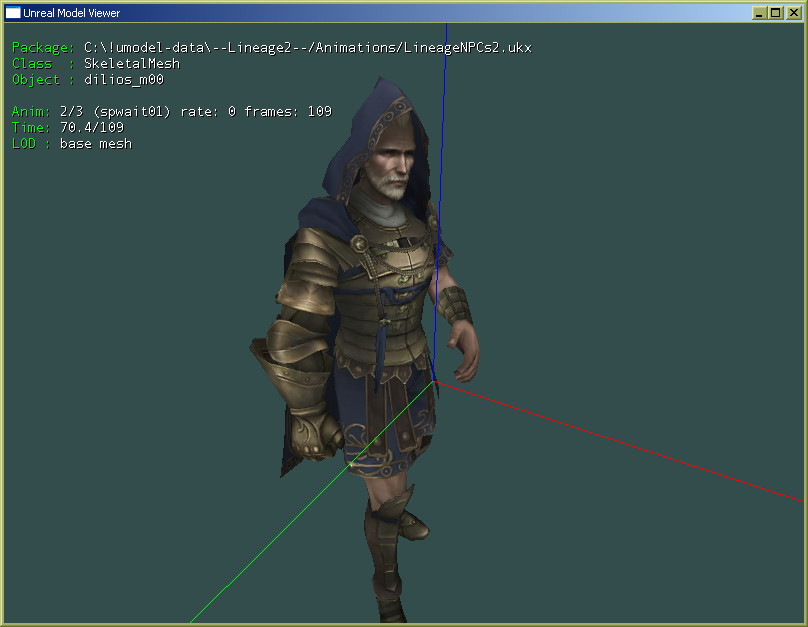
Task: Click the '70.4/109' time value
Action: click(x=92, y=127)
